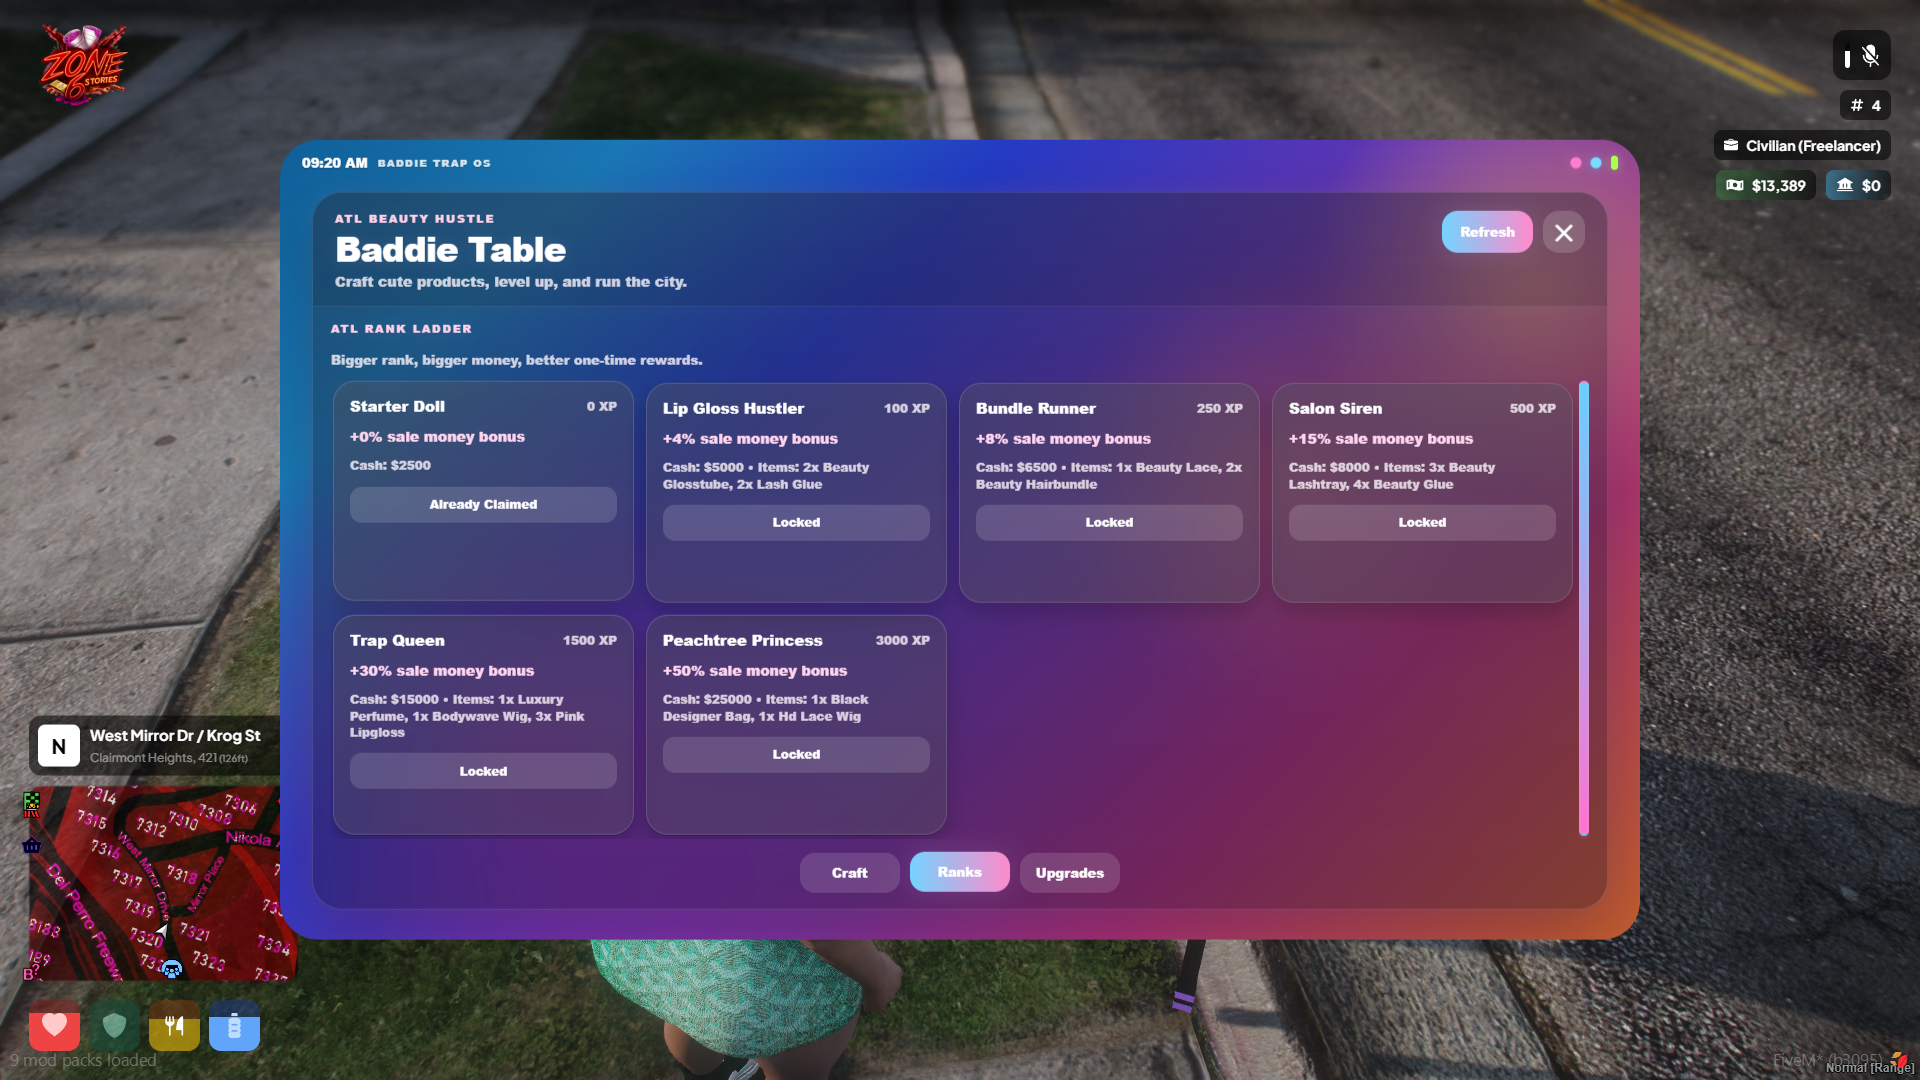
Task: Click the cash amount $13,389
Action: [1779, 186]
